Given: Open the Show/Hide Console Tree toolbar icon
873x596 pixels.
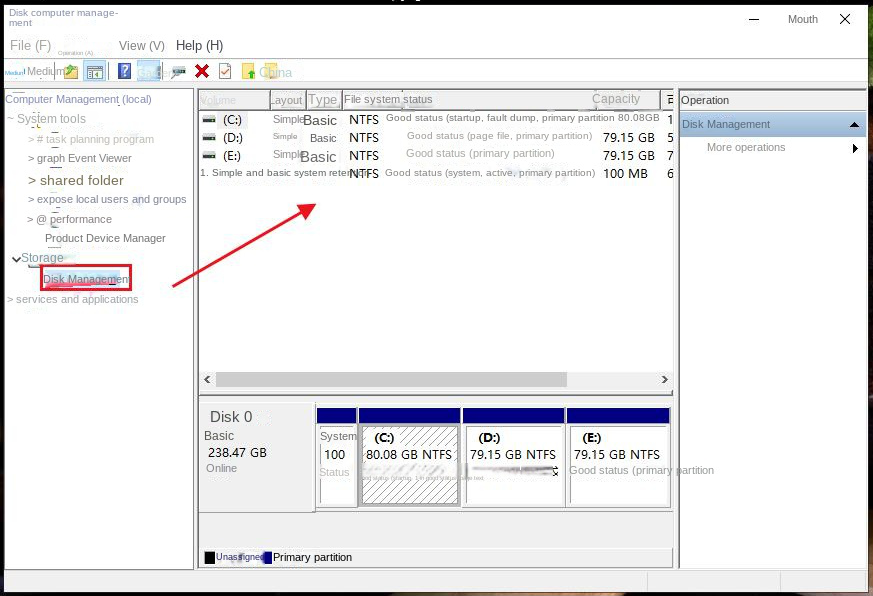Looking at the screenshot, I should coord(94,71).
